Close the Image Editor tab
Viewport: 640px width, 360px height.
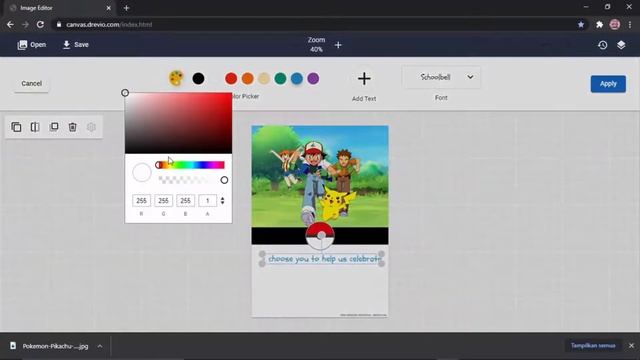[x=109, y=8]
